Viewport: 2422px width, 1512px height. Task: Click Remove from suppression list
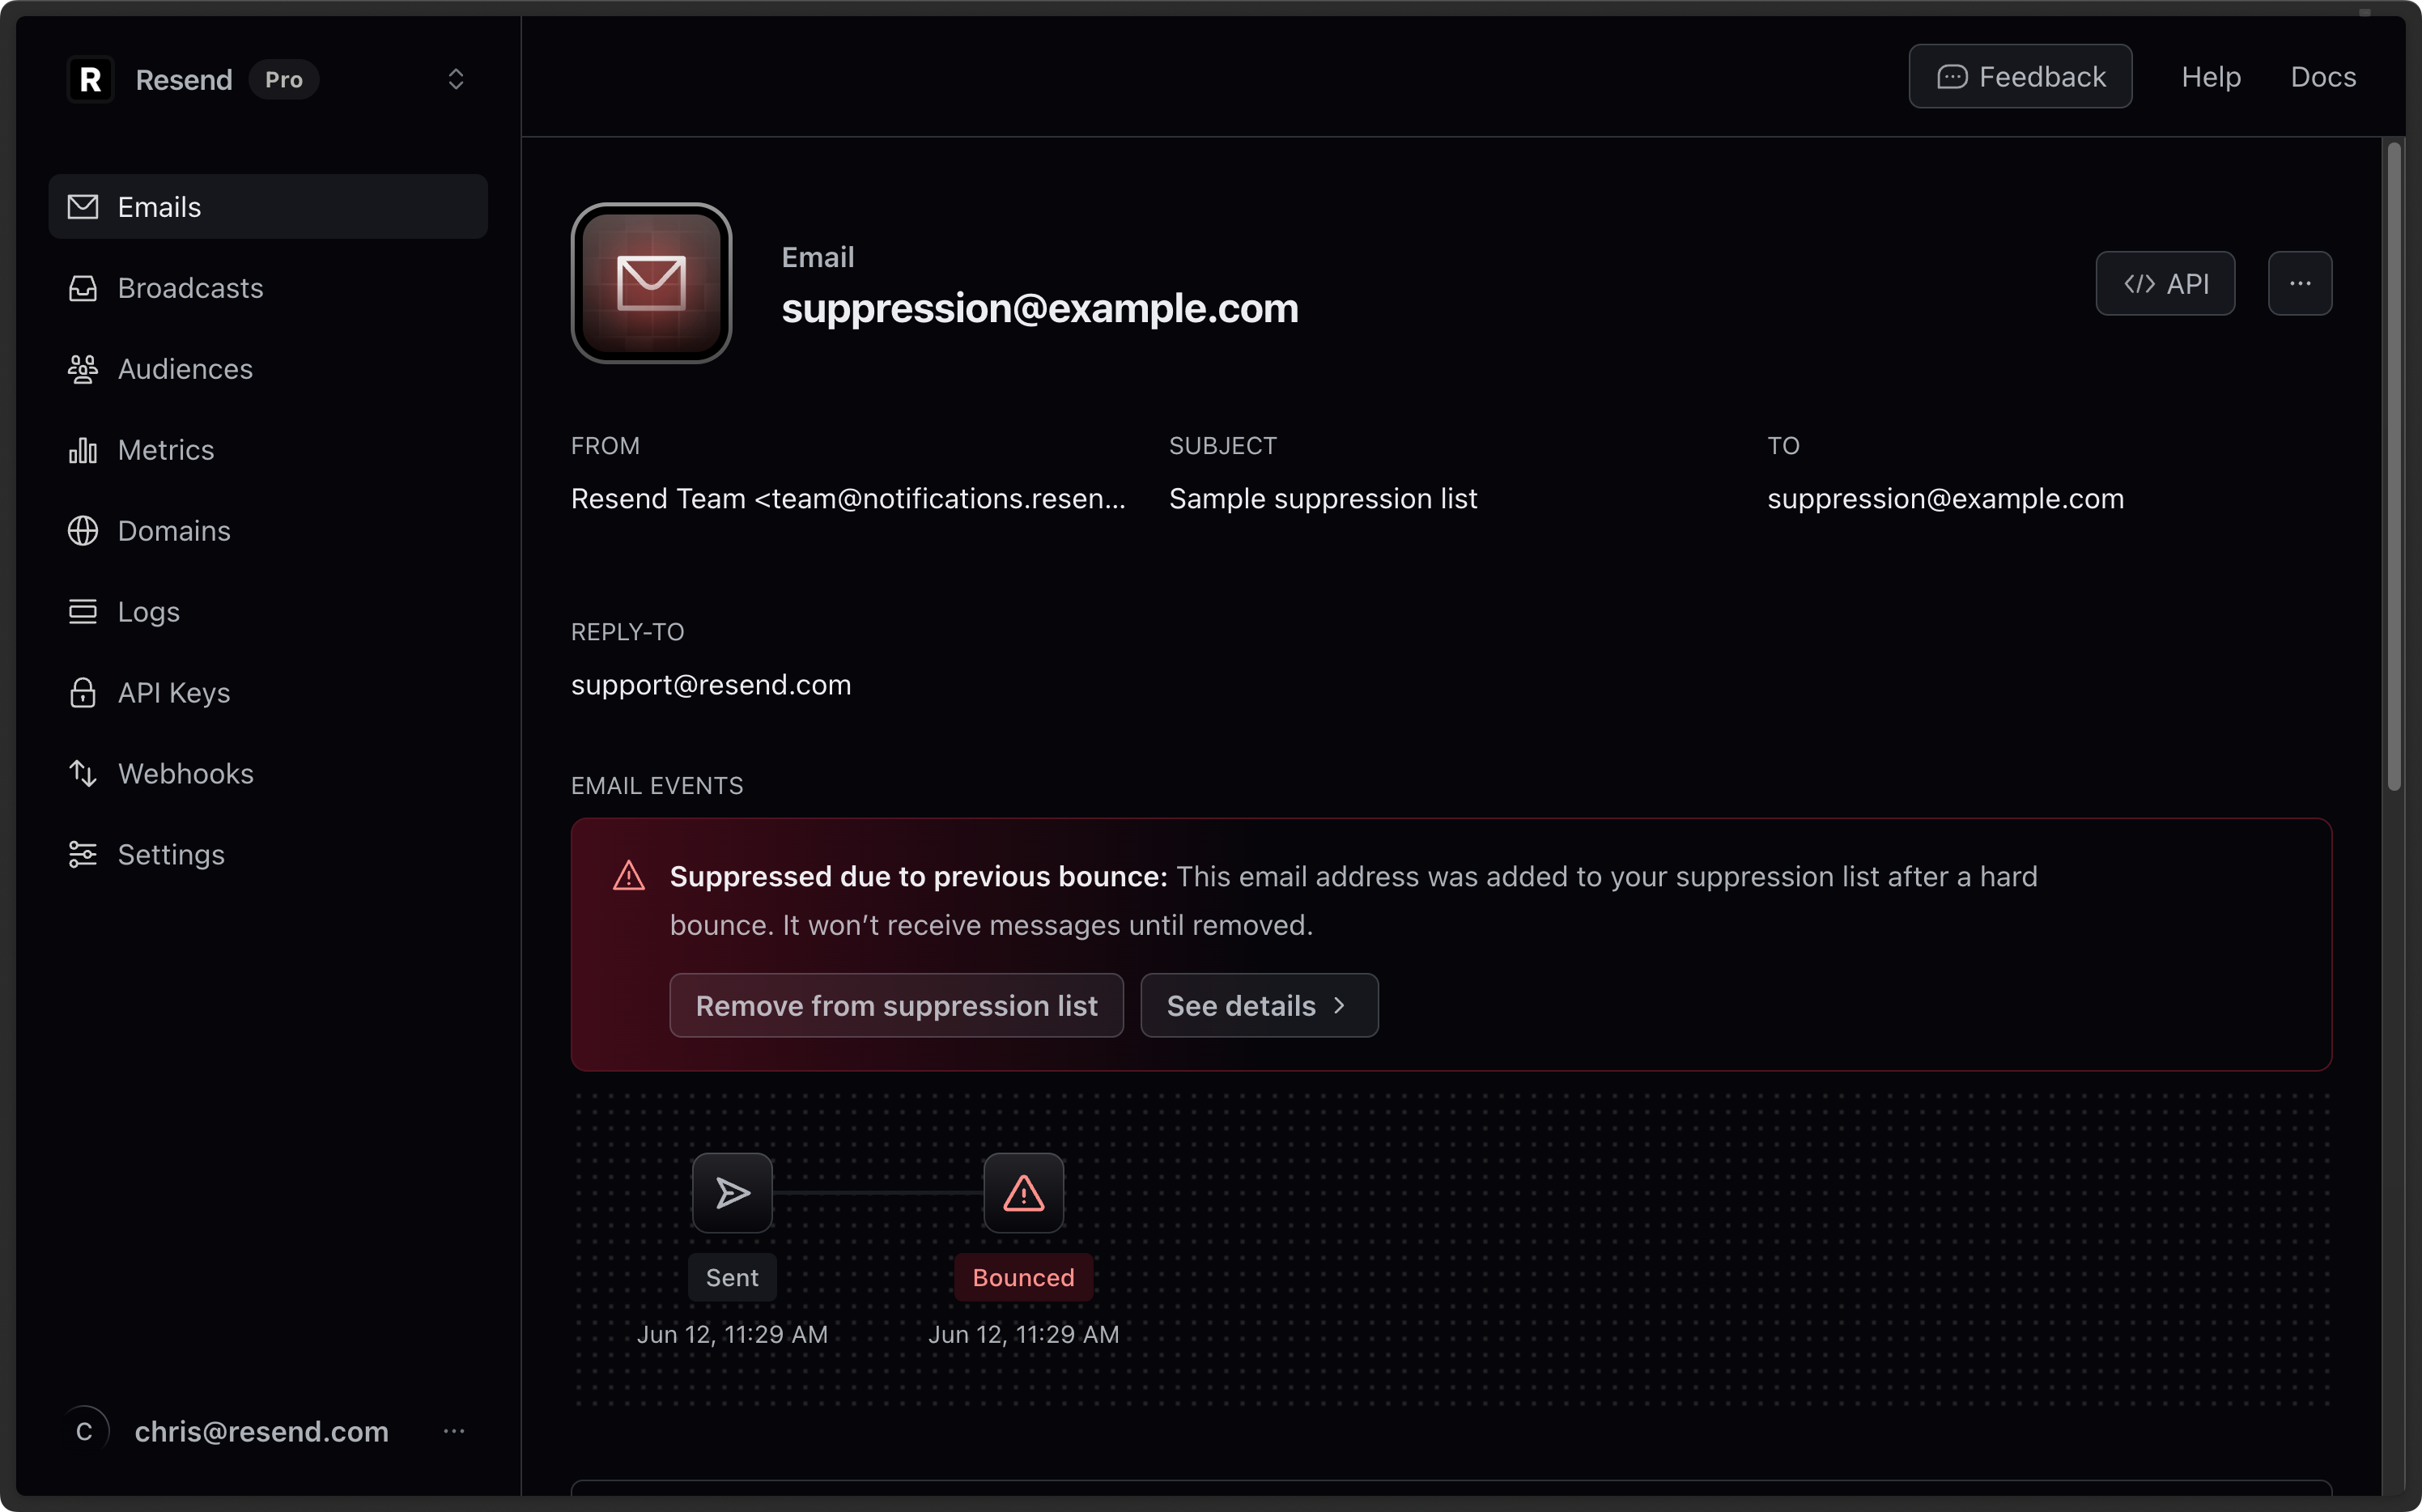[x=896, y=1006]
